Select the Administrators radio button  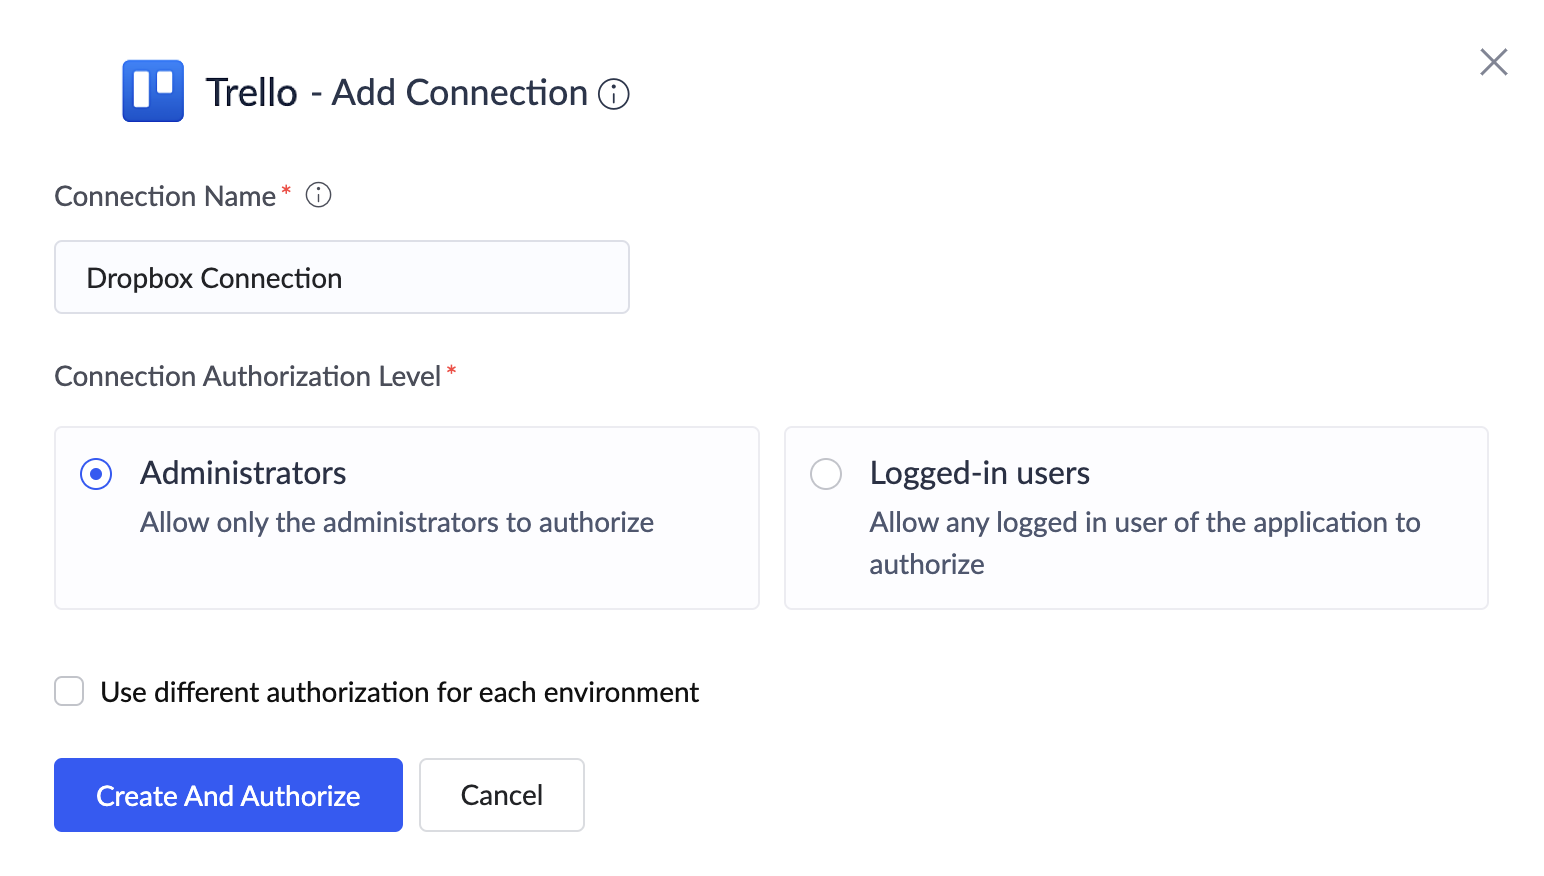coord(96,474)
